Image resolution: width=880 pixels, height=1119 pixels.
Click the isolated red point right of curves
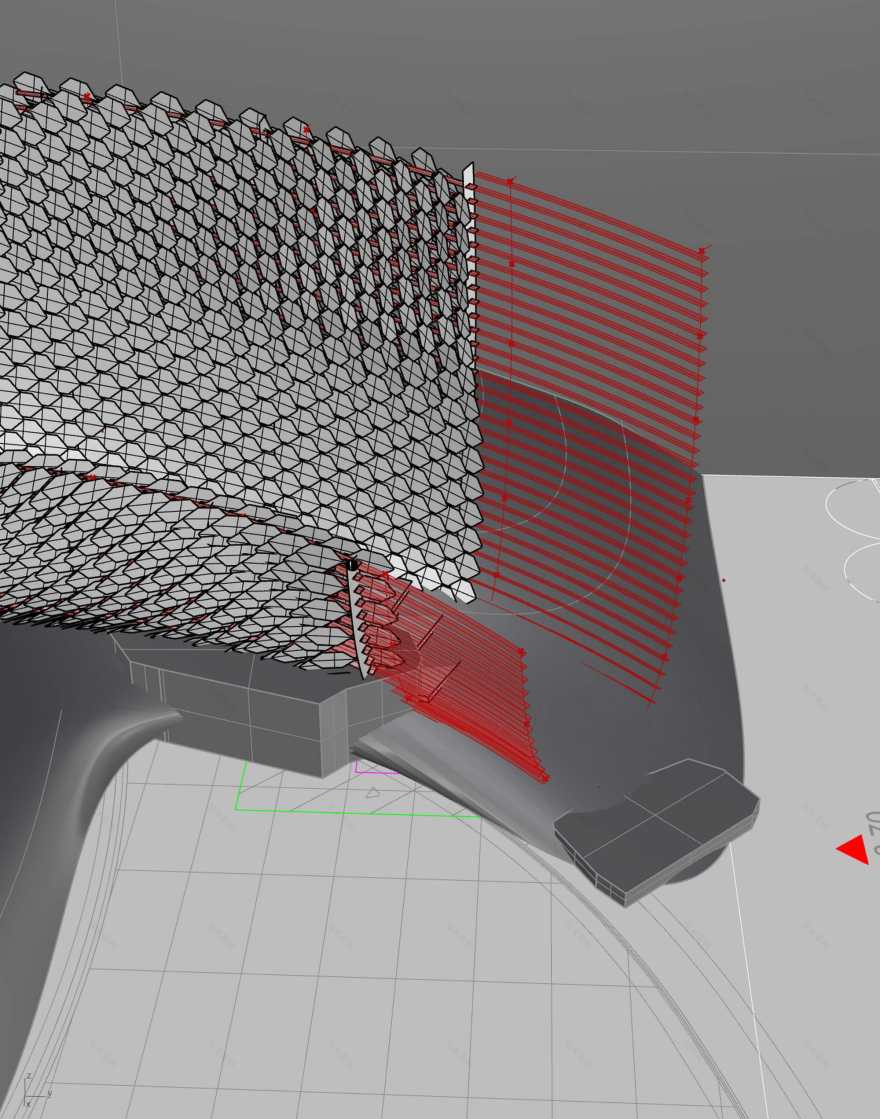(723, 580)
